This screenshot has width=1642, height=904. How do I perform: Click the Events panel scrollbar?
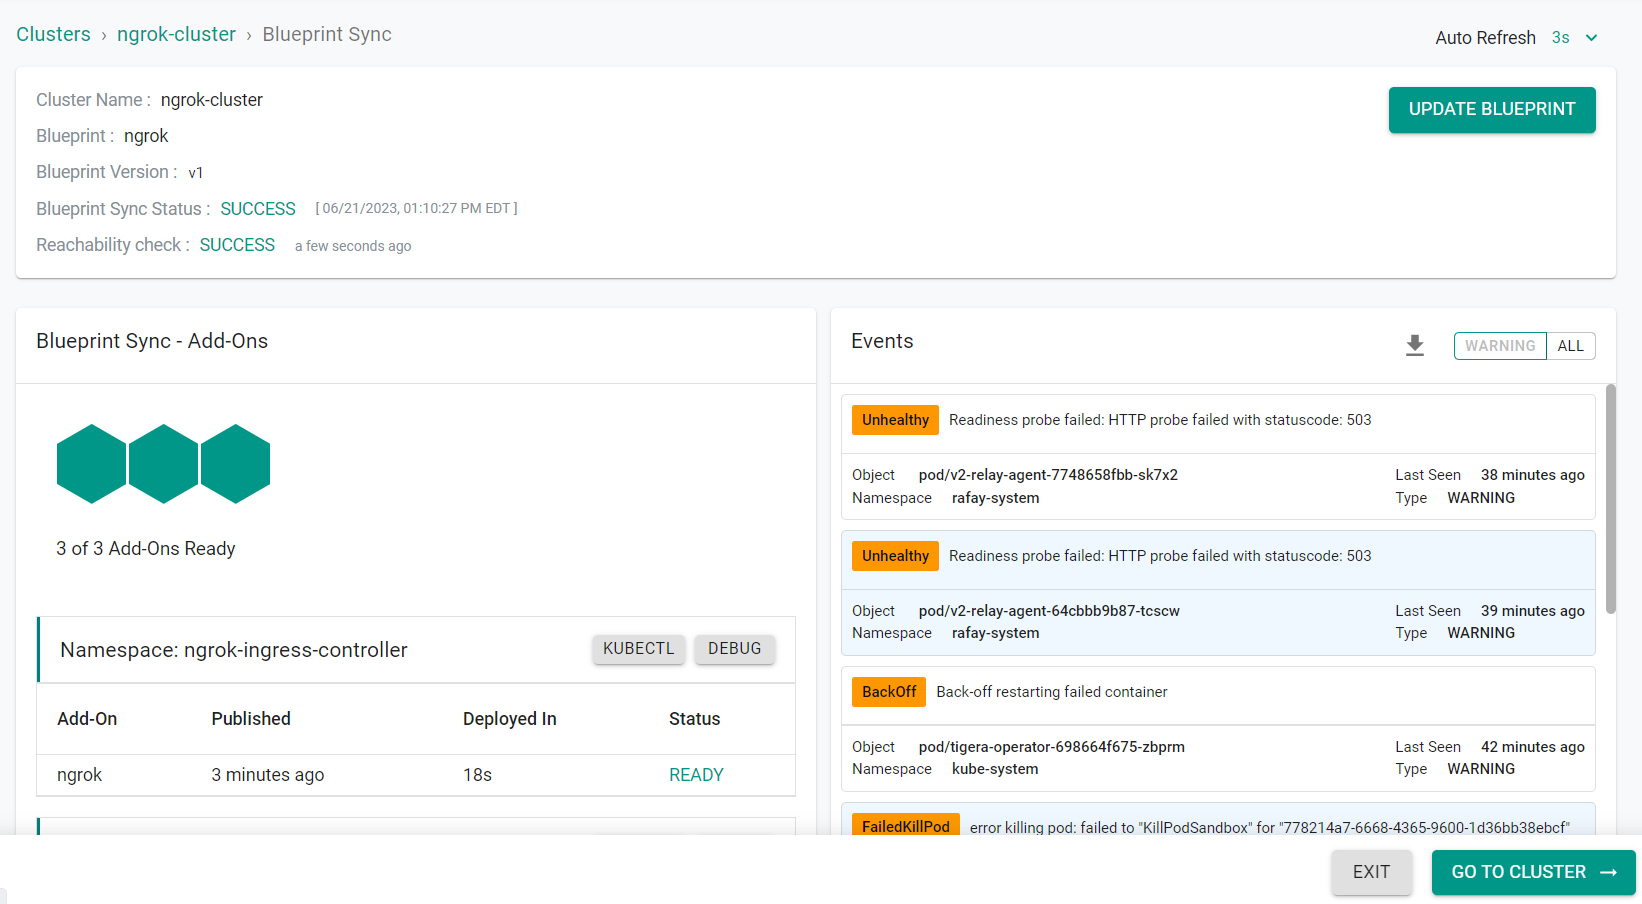(1610, 499)
